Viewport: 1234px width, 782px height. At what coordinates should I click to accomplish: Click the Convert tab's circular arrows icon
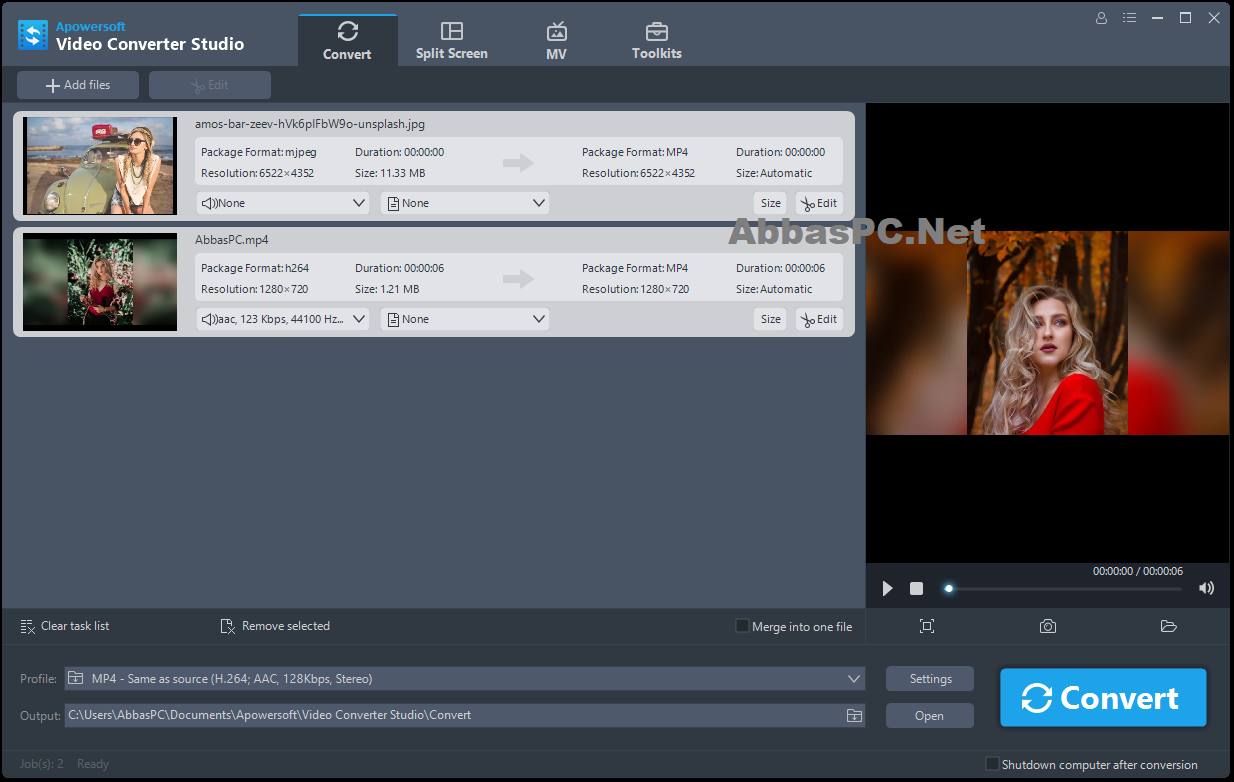pyautogui.click(x=347, y=31)
